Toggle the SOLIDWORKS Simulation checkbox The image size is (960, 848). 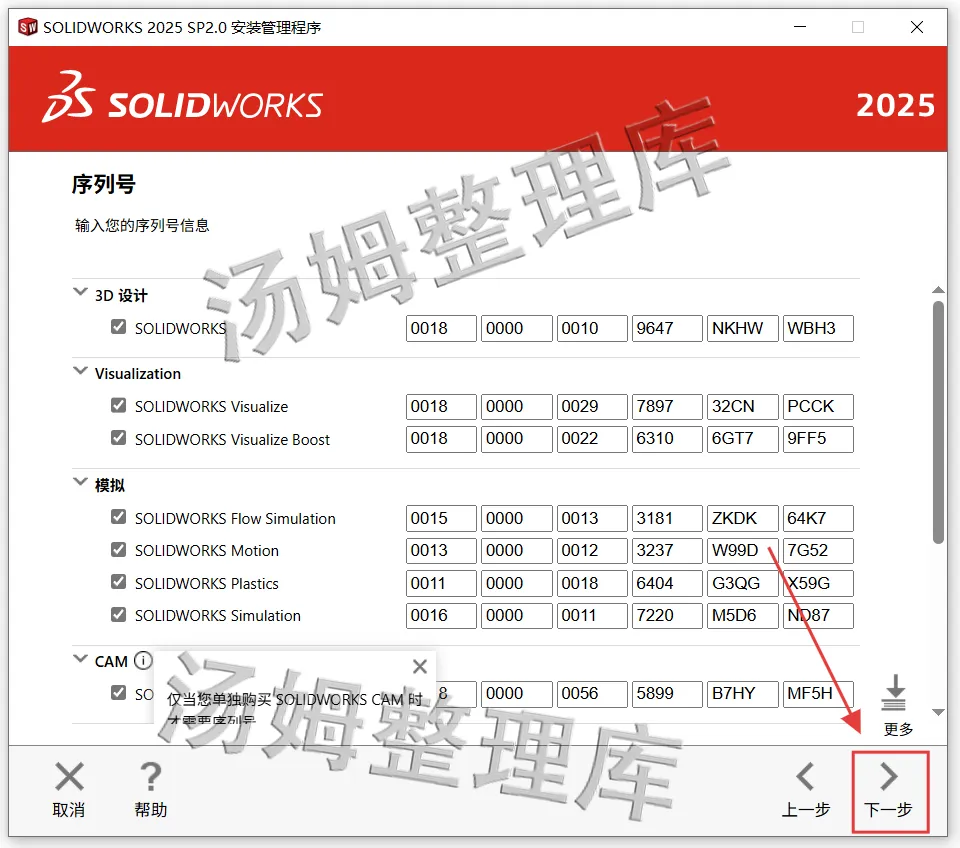coord(118,615)
